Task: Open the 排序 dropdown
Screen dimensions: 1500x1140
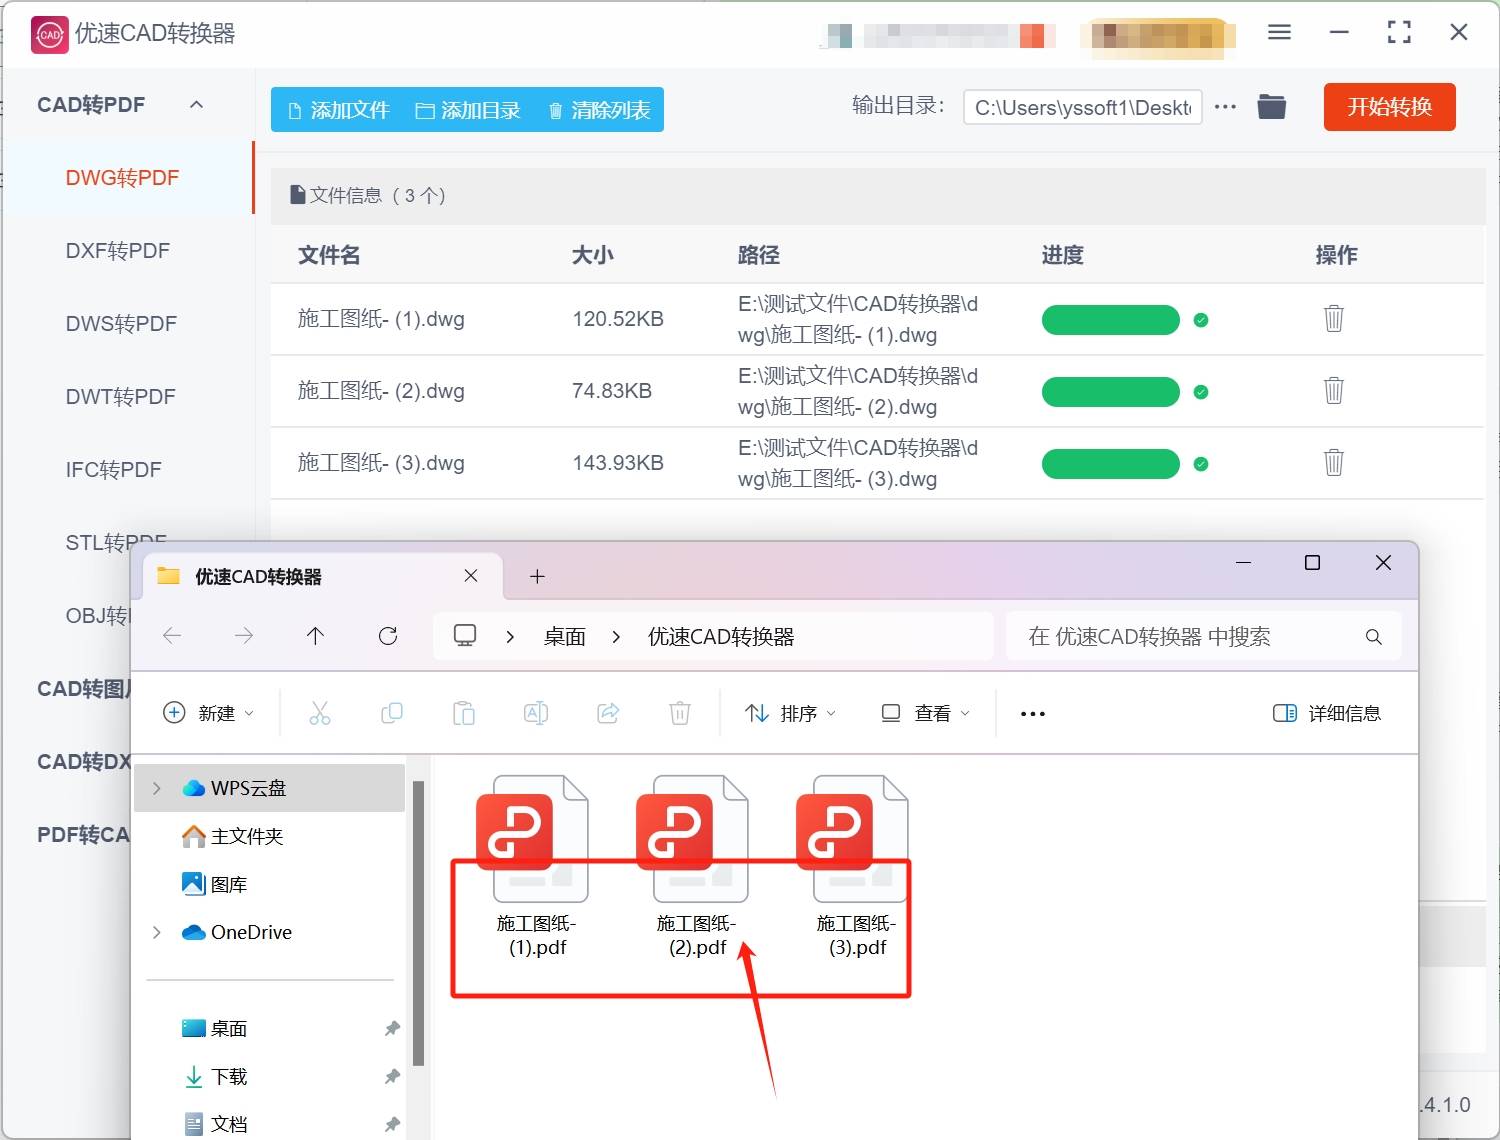Action: (791, 713)
